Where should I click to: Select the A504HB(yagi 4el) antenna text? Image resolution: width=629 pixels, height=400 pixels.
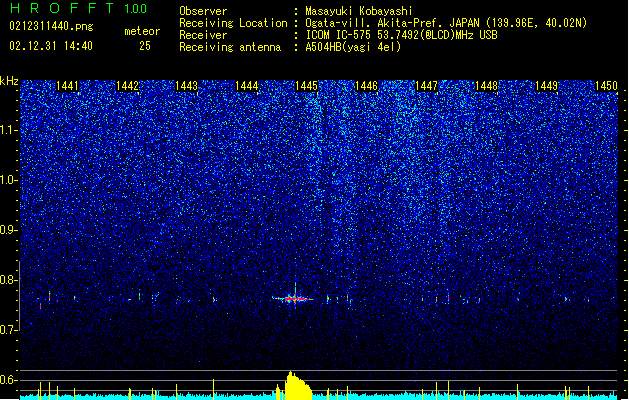pos(353,47)
